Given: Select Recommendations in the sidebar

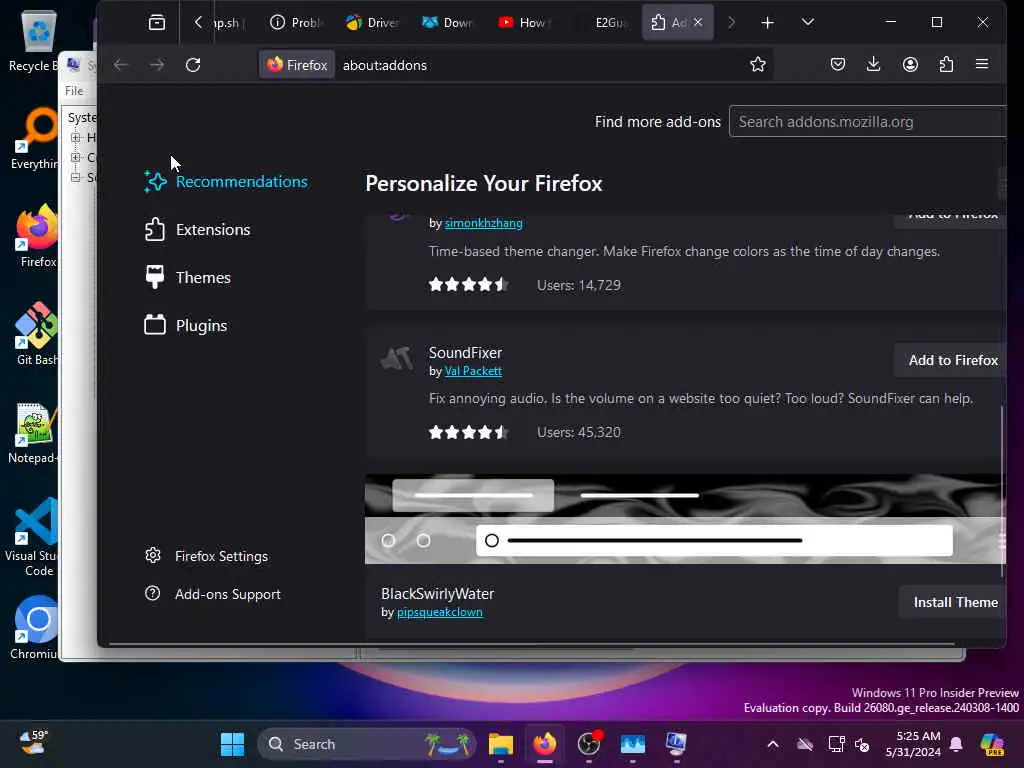Looking at the screenshot, I should point(226,182).
